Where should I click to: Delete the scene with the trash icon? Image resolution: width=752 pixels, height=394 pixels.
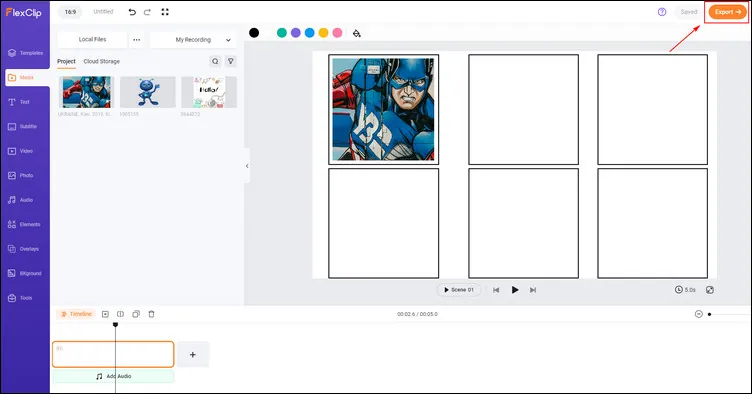pos(151,314)
